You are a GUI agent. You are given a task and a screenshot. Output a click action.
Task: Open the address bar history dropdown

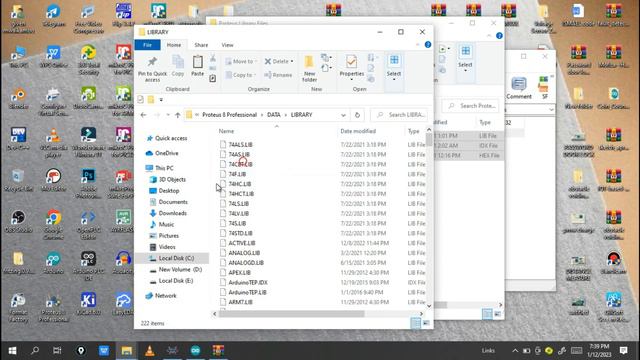point(343,115)
